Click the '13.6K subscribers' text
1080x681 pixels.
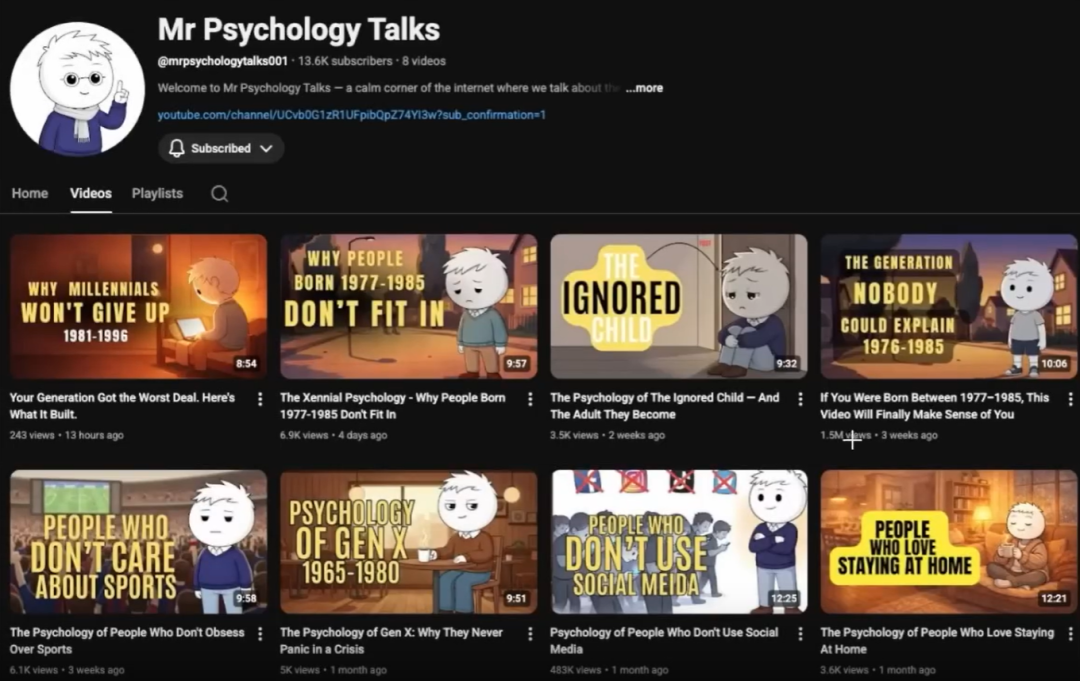point(344,61)
